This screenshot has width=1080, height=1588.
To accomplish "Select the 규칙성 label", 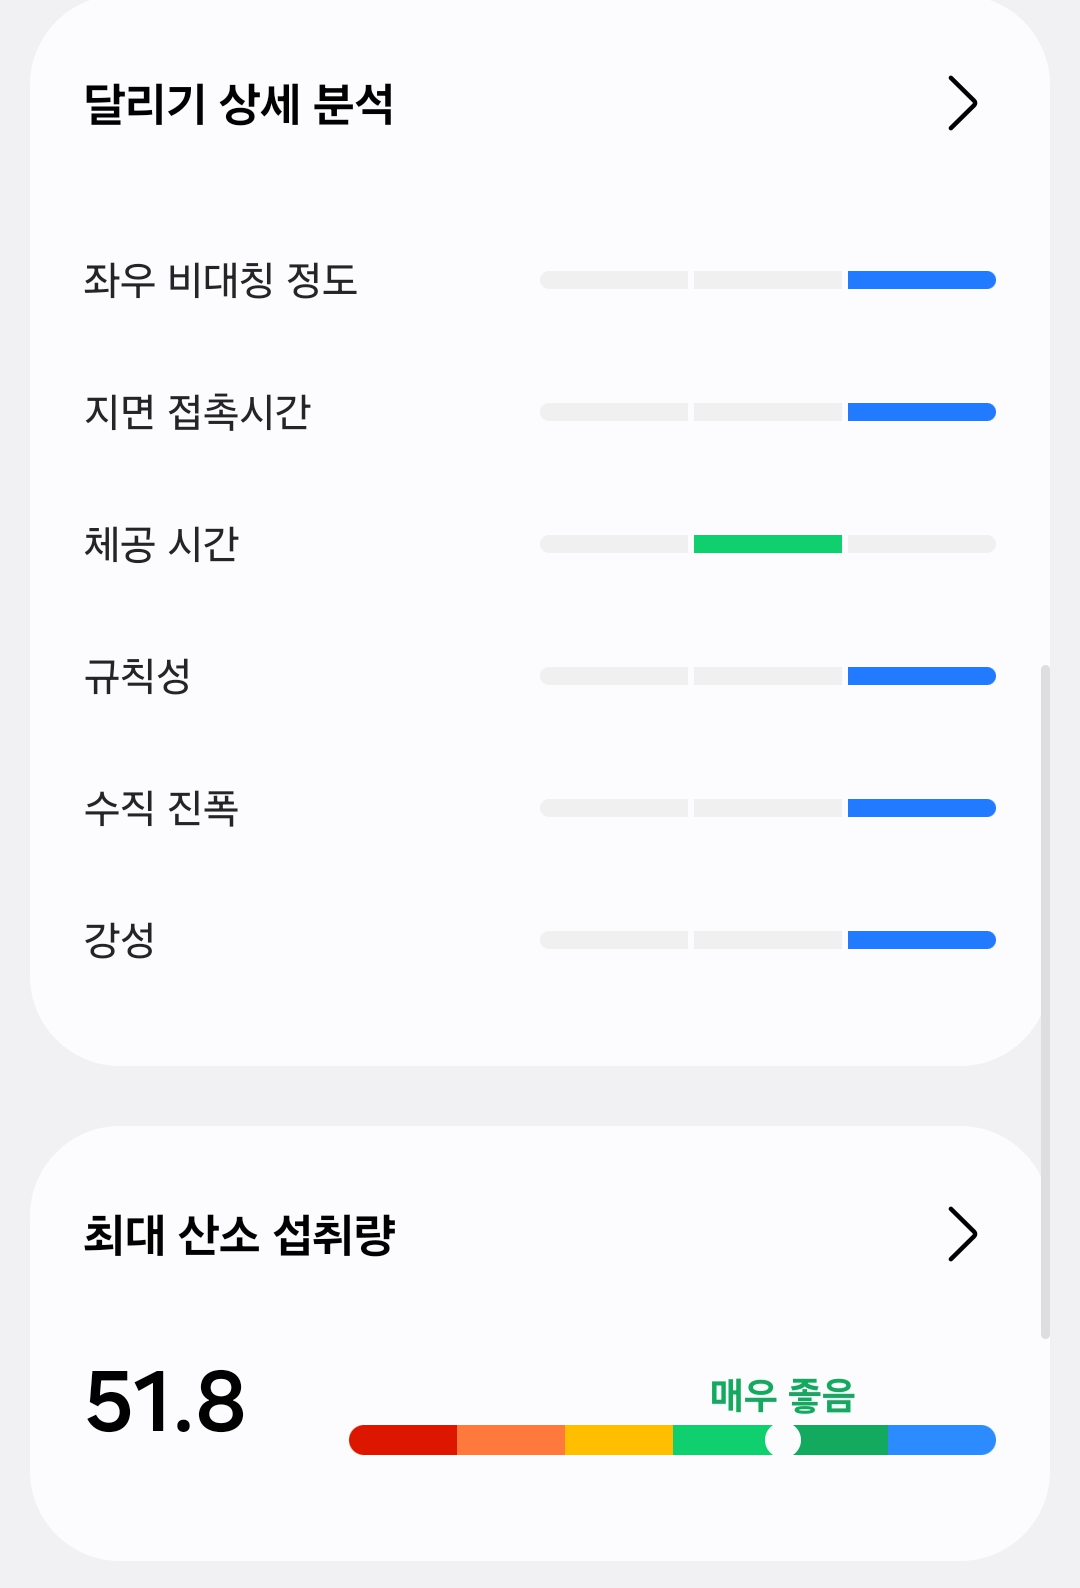I will click(138, 676).
